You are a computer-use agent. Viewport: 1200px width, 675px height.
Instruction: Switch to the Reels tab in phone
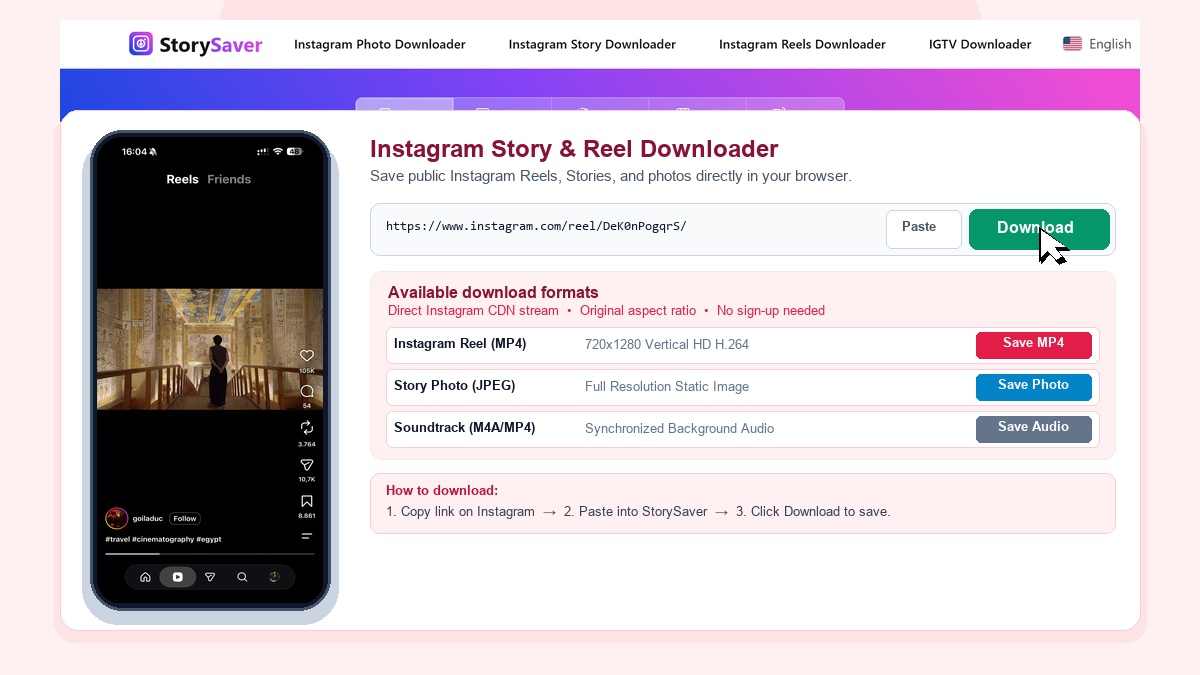pyautogui.click(x=182, y=179)
